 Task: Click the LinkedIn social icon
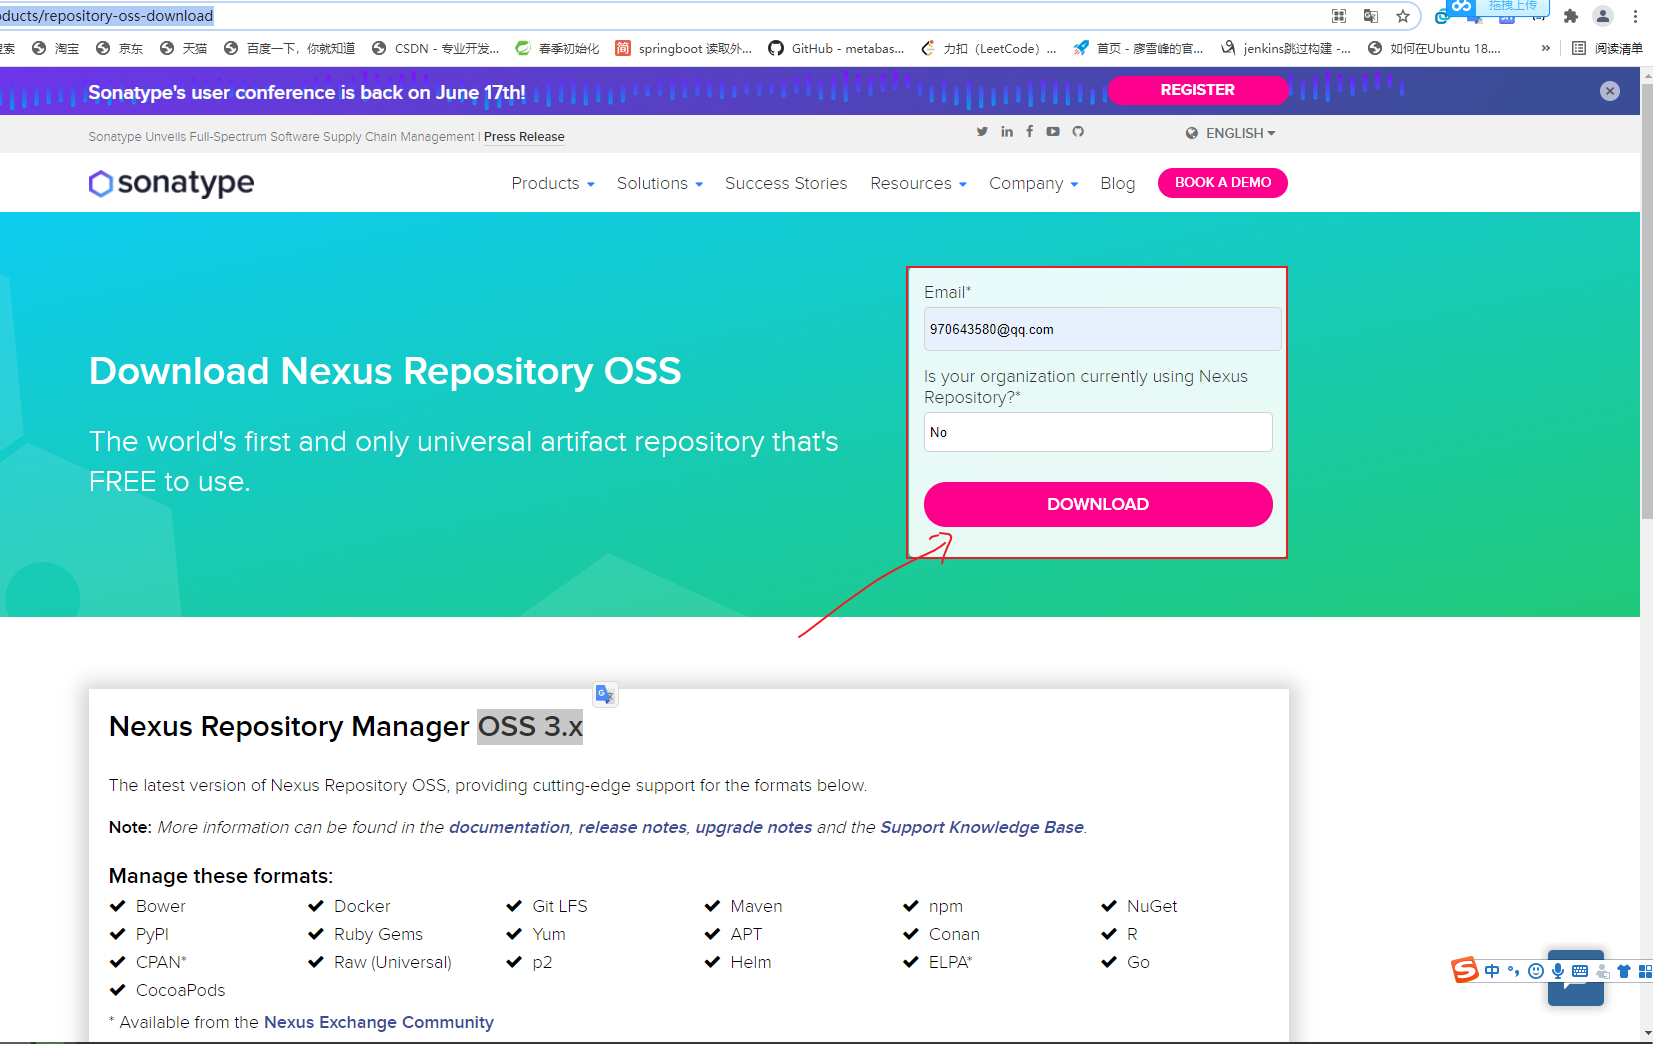pos(1006,131)
